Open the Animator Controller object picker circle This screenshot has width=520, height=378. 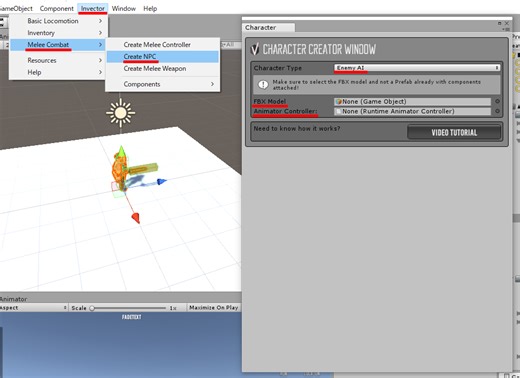point(497,111)
